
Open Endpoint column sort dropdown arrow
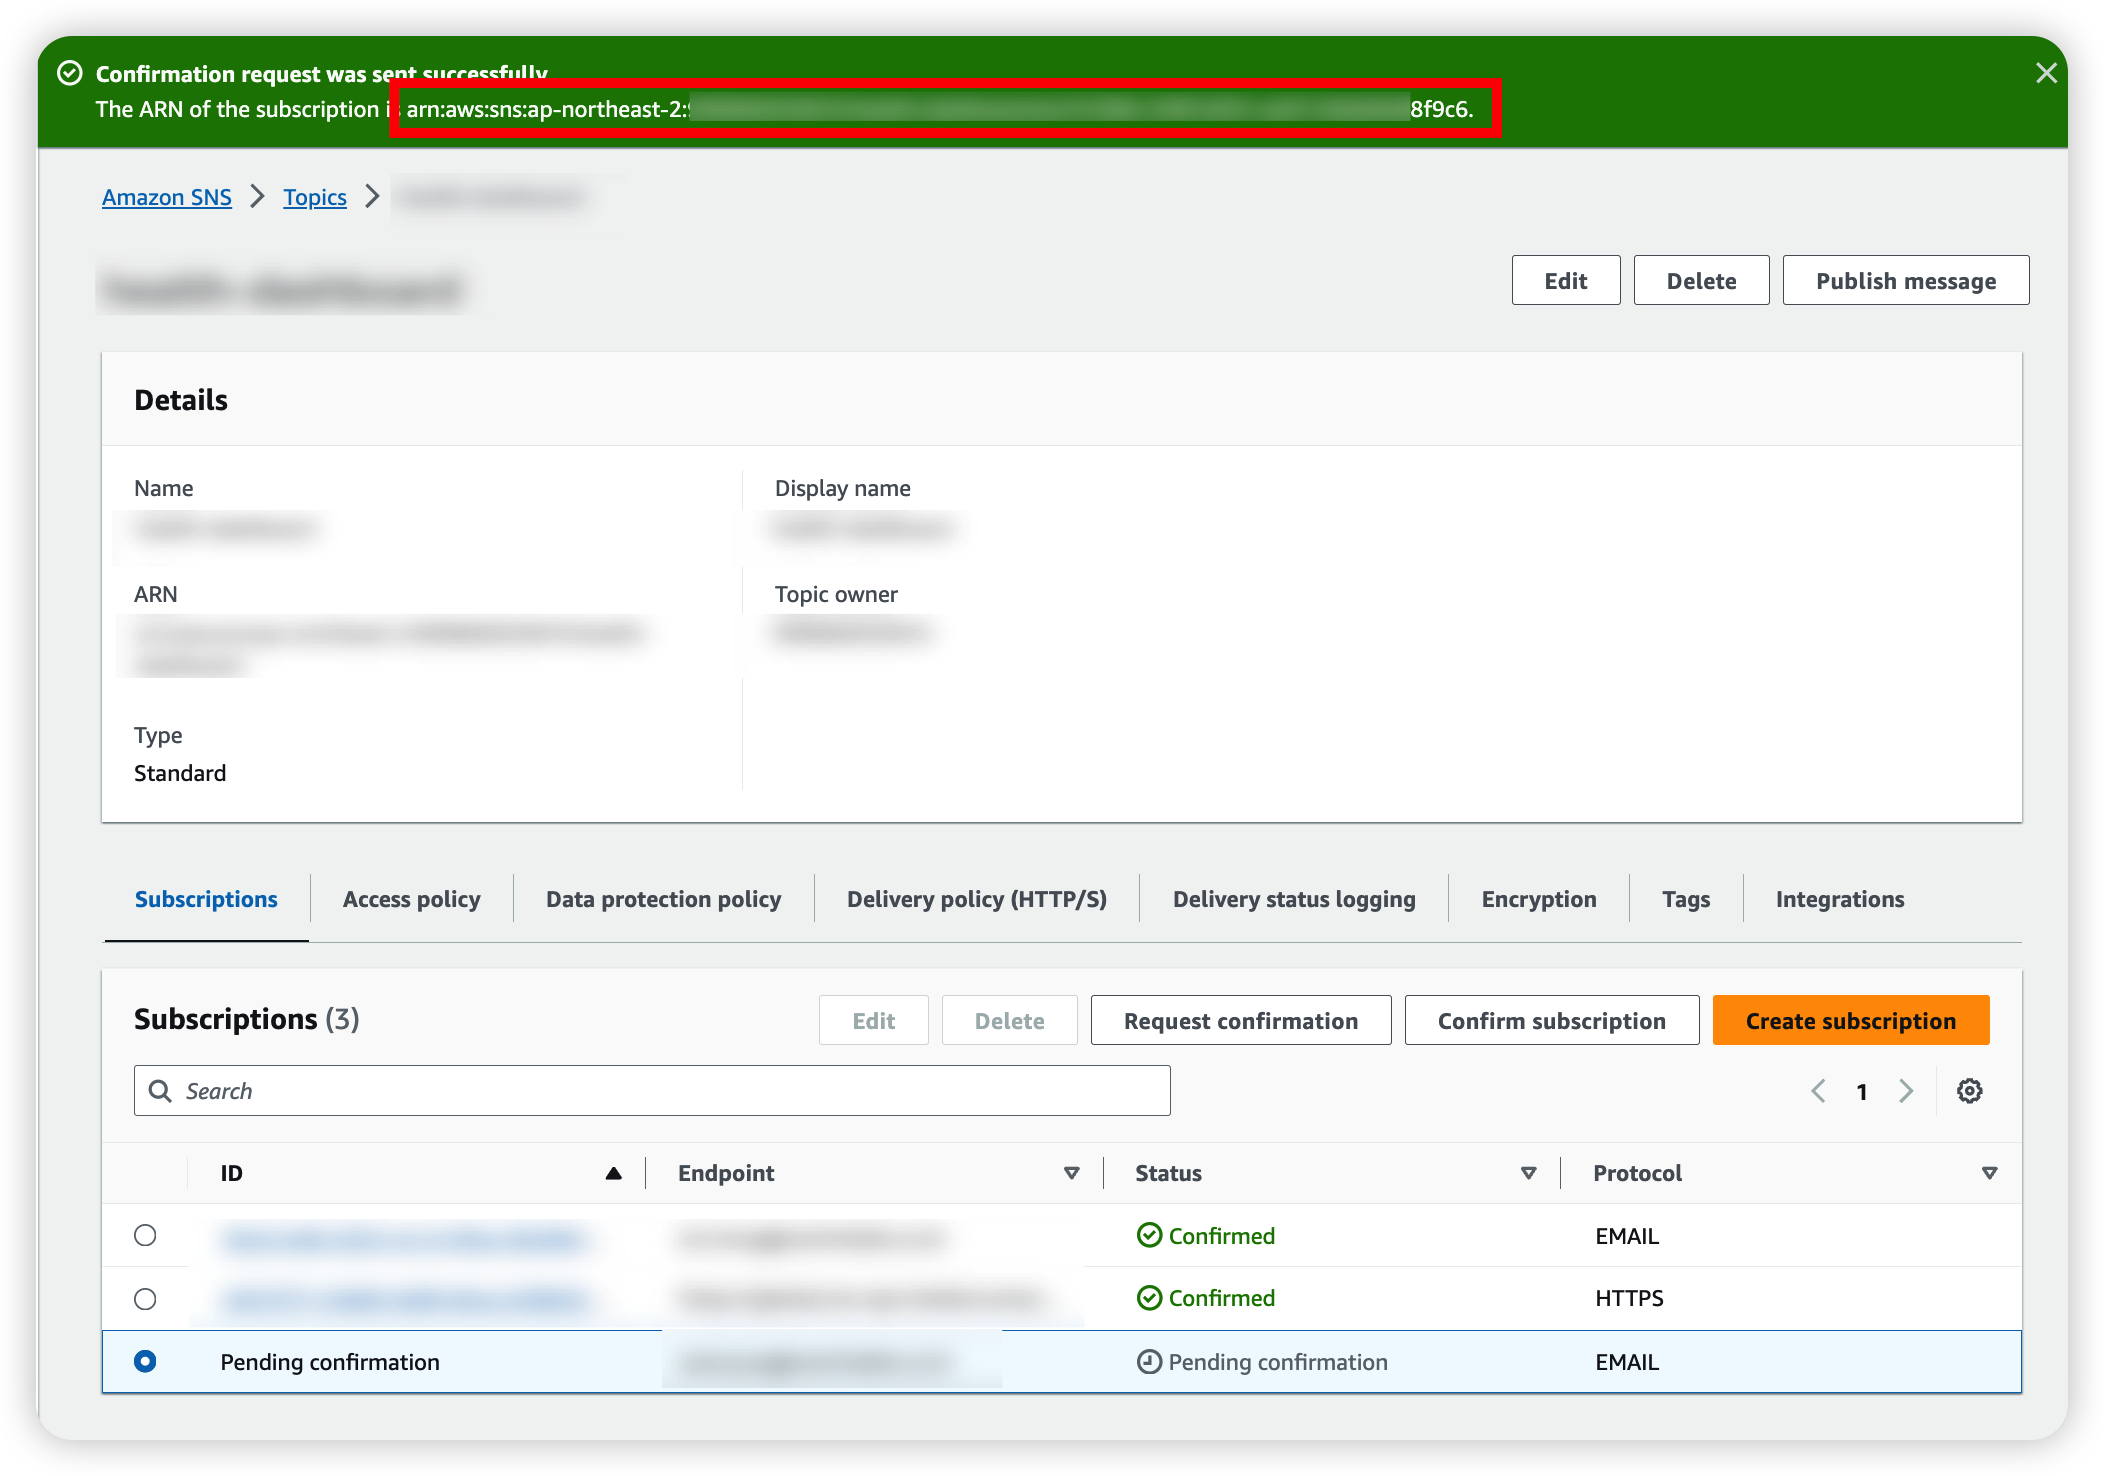point(1071,1173)
